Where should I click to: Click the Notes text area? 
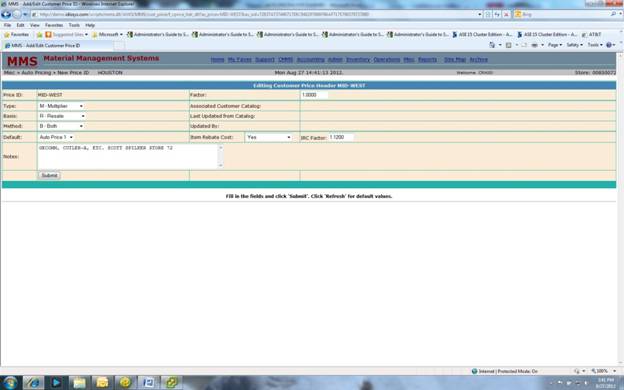[x=130, y=156]
